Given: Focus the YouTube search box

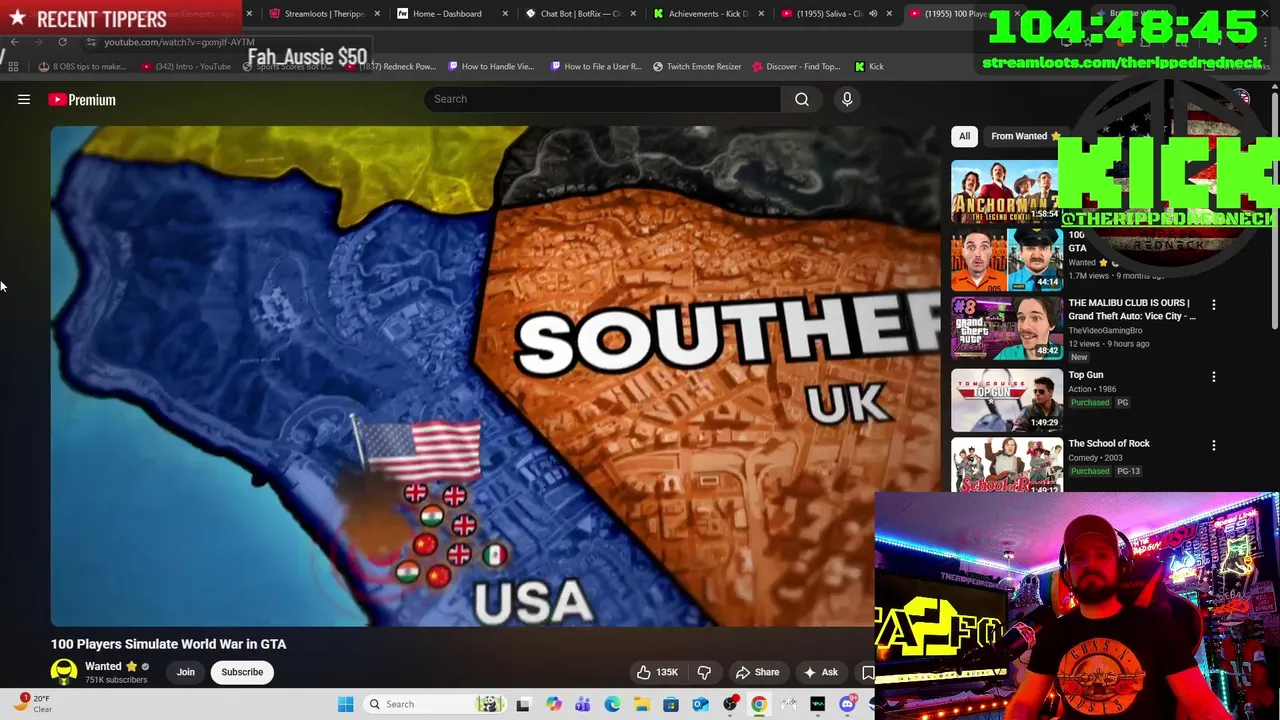Looking at the screenshot, I should [x=603, y=99].
